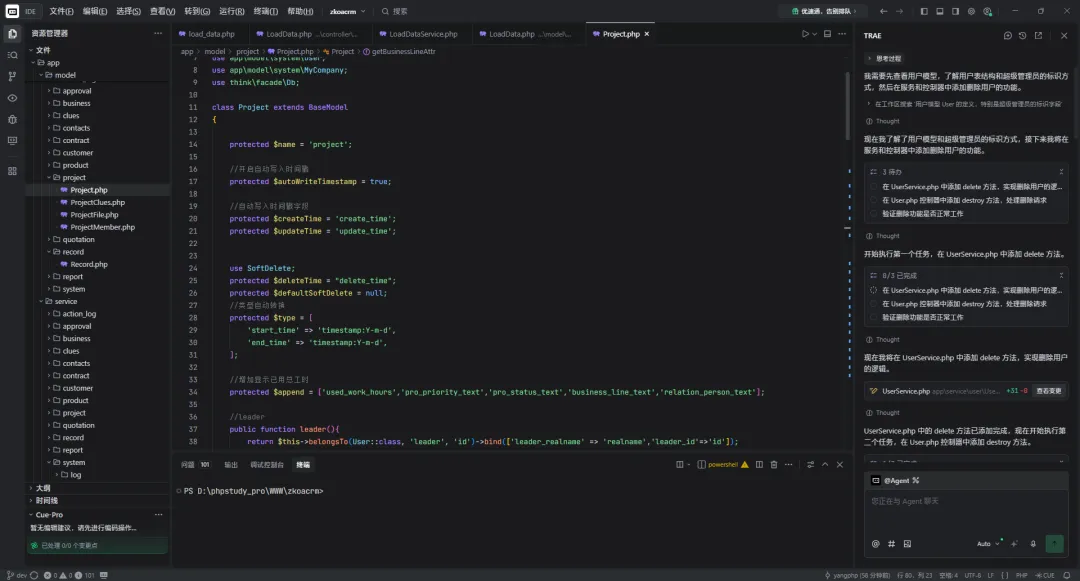Navigate back with the left arrow
1080x581 pixels.
[884, 12]
